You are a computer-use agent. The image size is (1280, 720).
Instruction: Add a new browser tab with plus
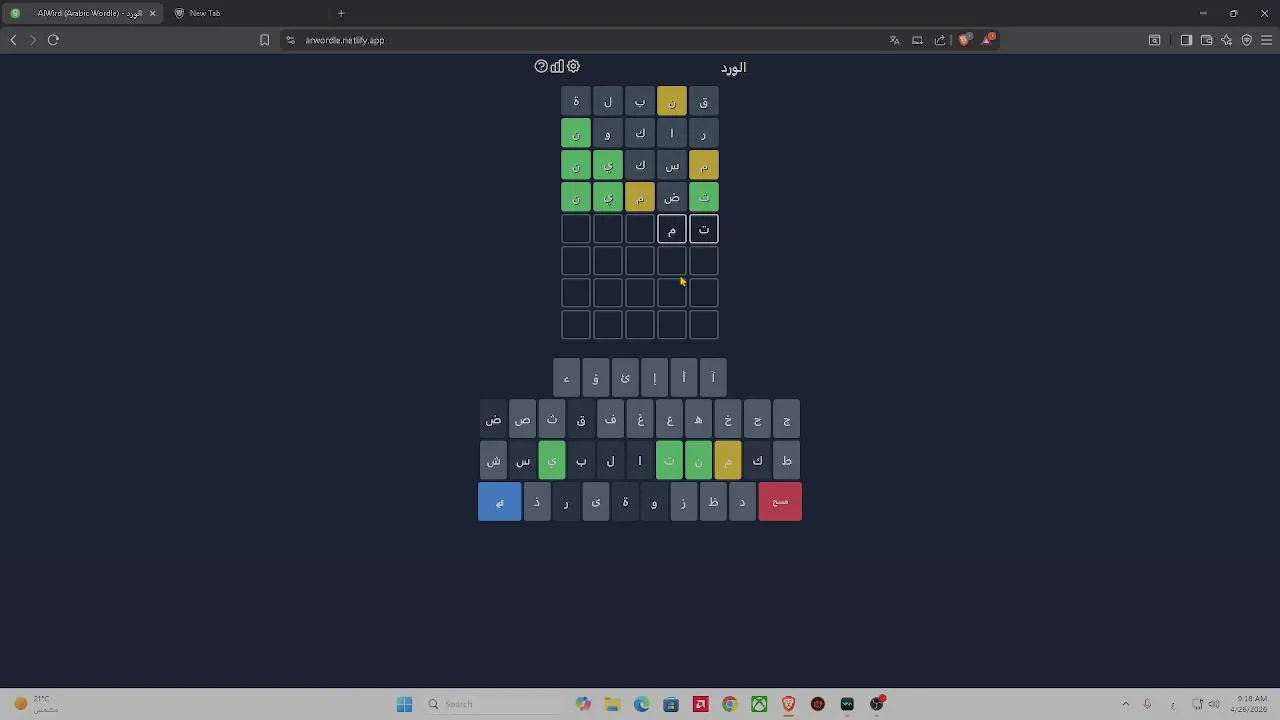[341, 13]
